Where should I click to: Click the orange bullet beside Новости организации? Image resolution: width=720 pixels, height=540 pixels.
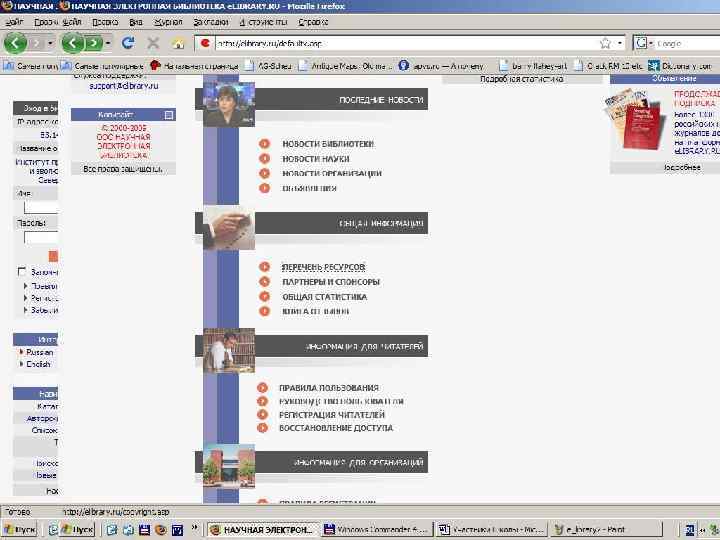coord(264,173)
